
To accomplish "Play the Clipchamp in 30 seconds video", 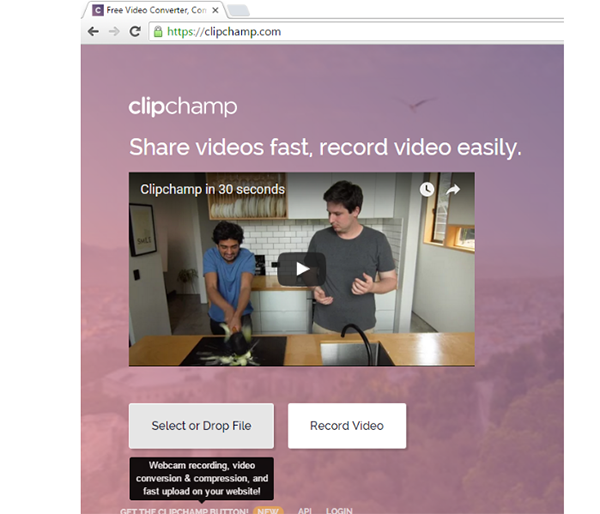I will click(302, 269).
